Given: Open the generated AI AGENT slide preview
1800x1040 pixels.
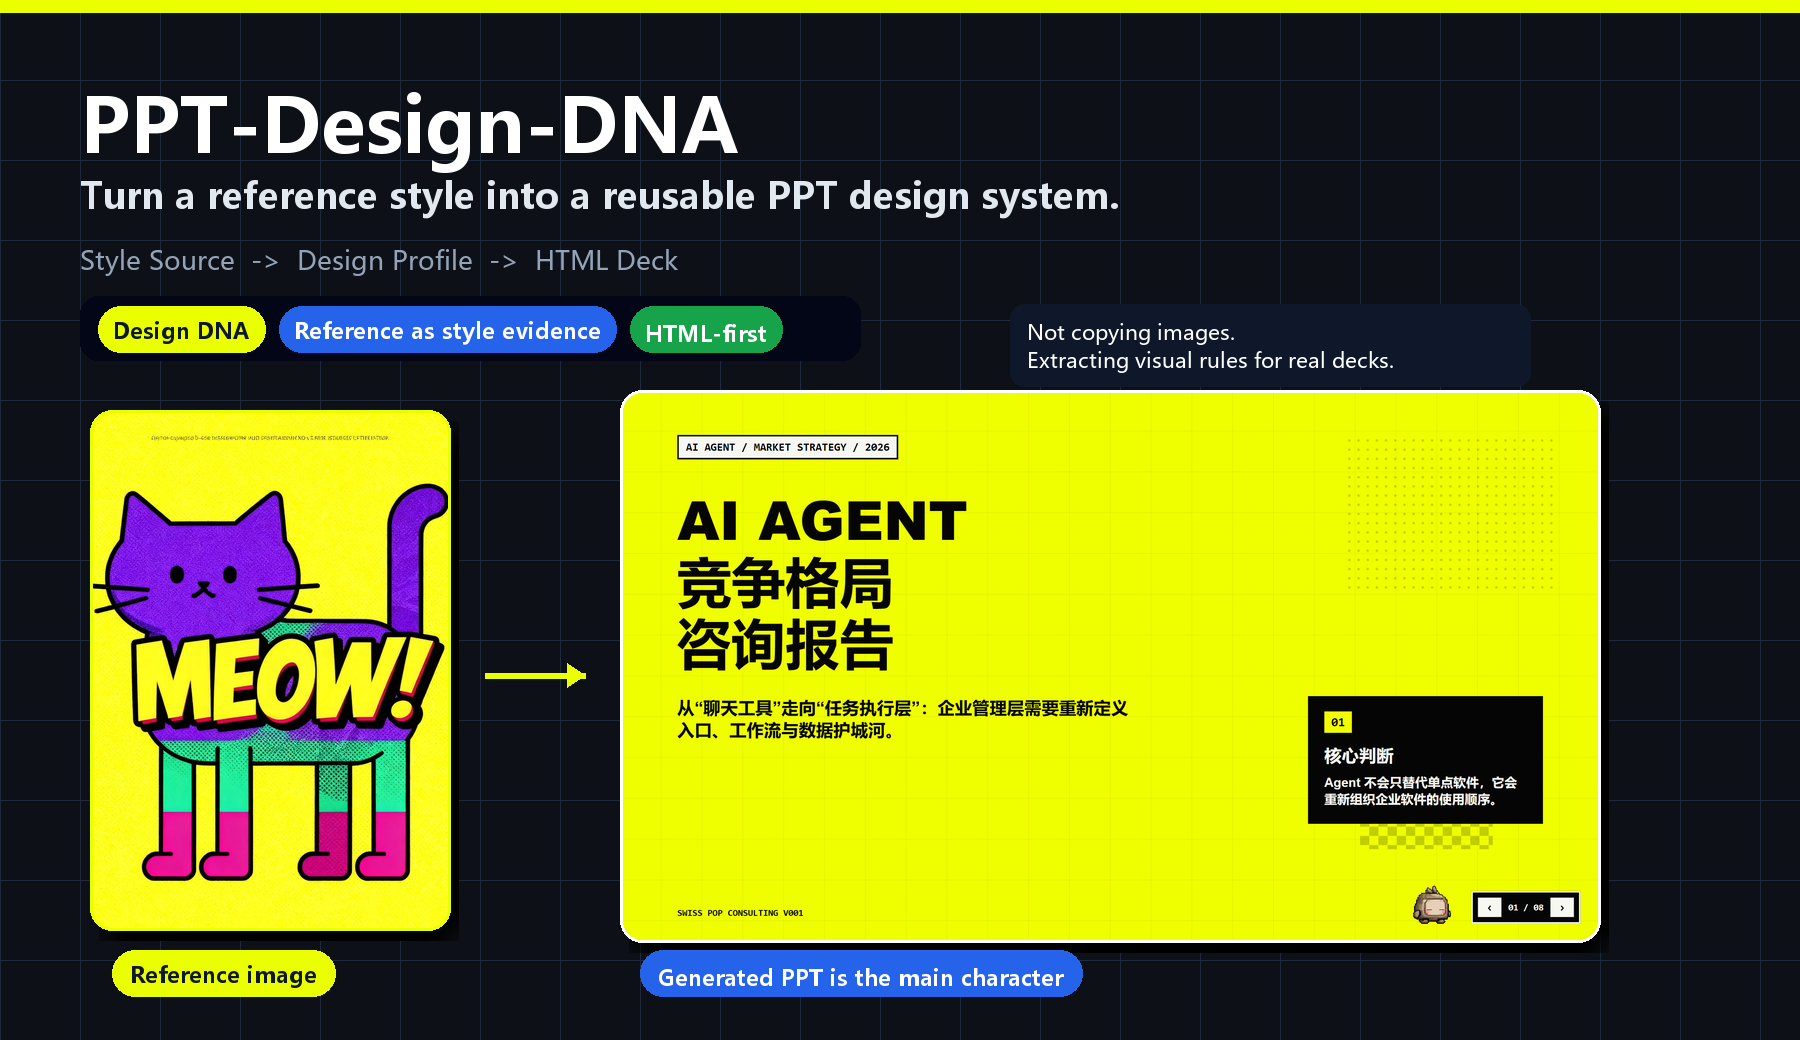Looking at the screenshot, I should [x=1110, y=667].
